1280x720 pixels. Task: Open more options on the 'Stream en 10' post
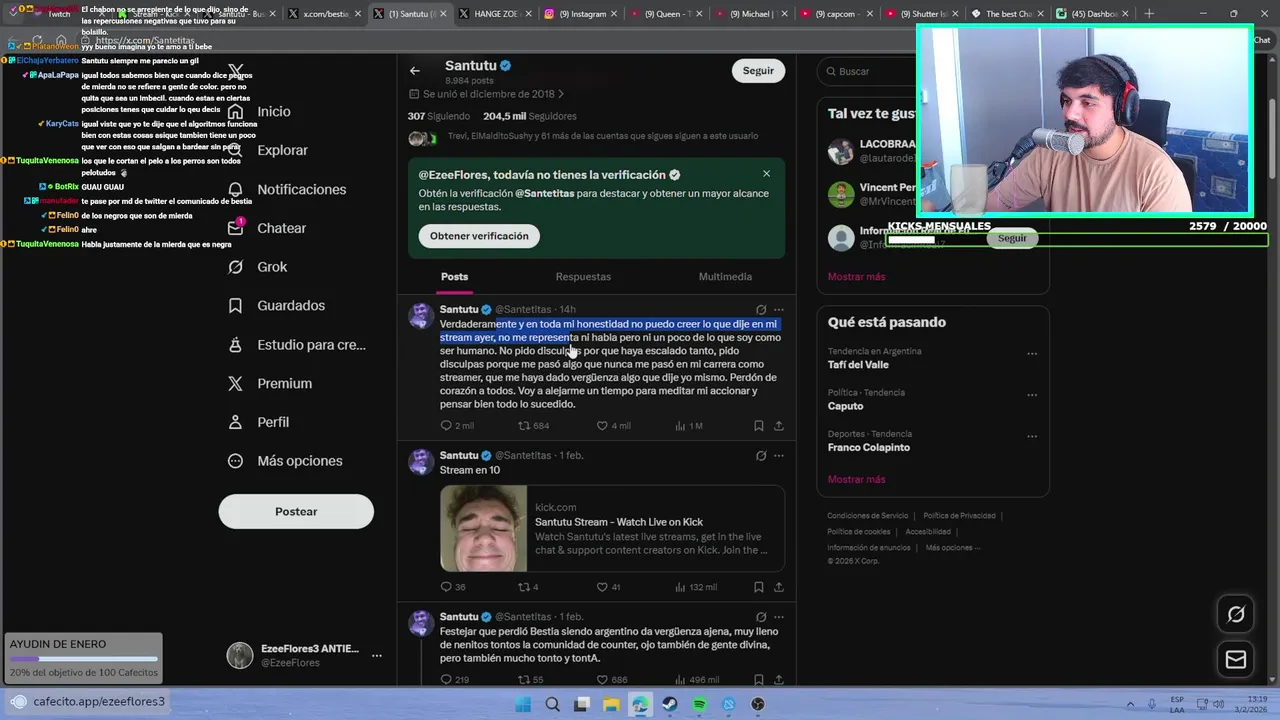tap(779, 456)
